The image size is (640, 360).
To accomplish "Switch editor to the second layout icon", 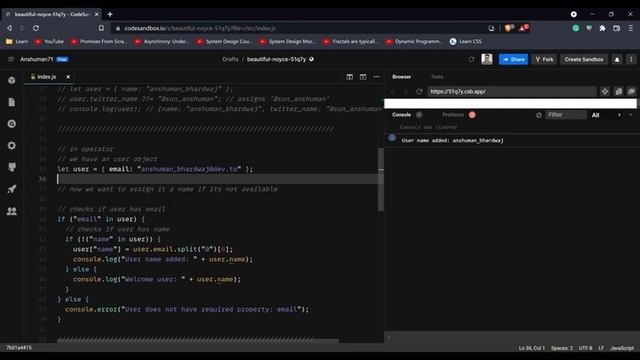I will [363, 77].
